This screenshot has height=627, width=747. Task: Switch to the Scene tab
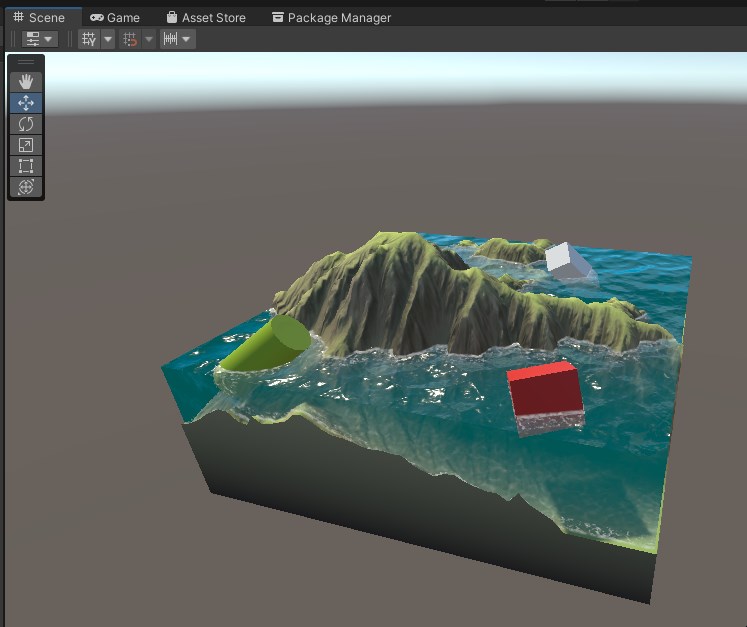40,18
